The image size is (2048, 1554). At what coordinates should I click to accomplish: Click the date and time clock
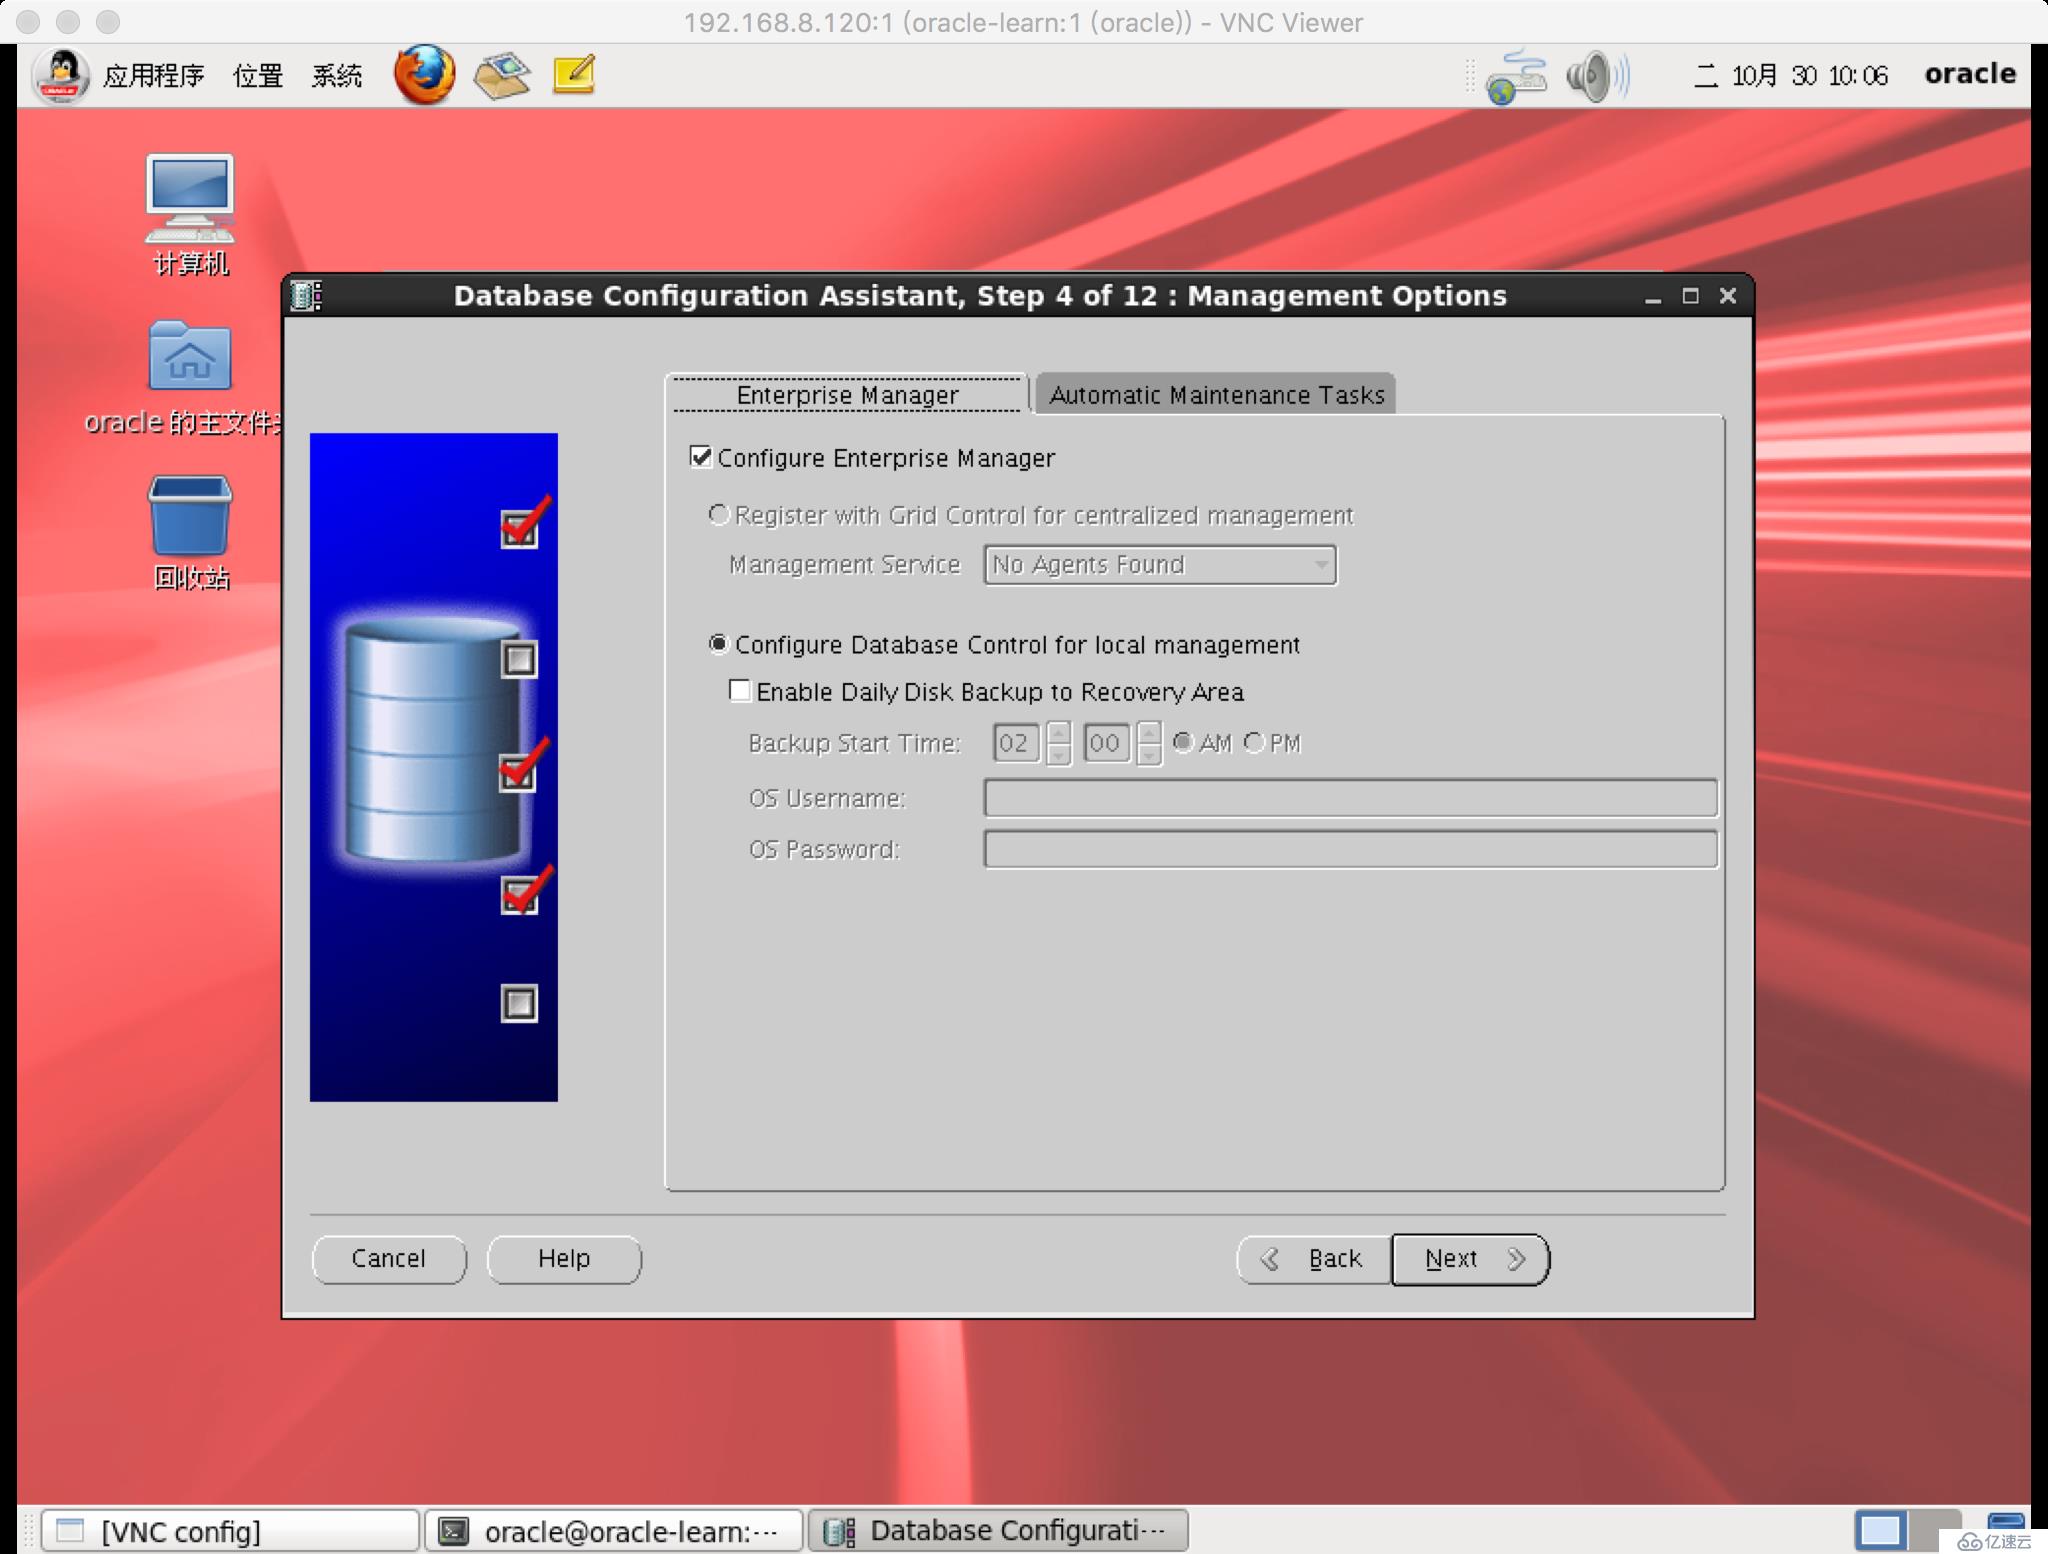pyautogui.click(x=1791, y=76)
